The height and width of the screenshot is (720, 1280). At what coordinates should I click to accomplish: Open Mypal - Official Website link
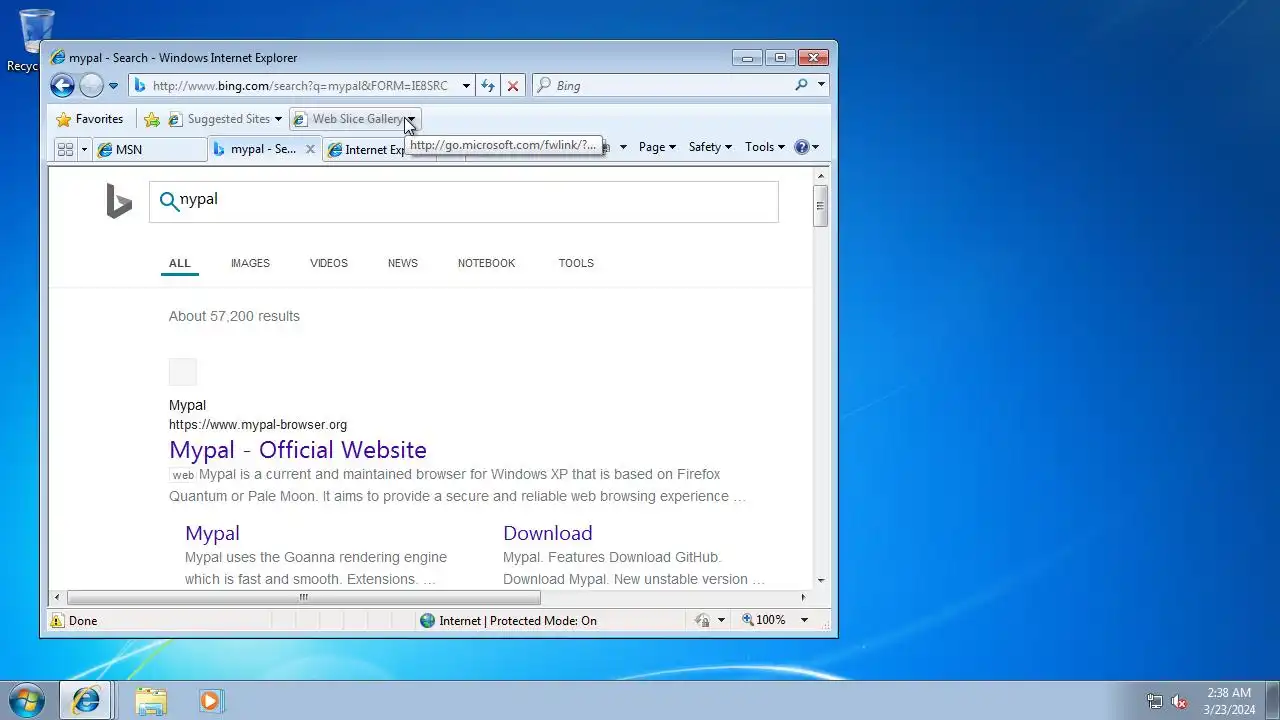298,450
